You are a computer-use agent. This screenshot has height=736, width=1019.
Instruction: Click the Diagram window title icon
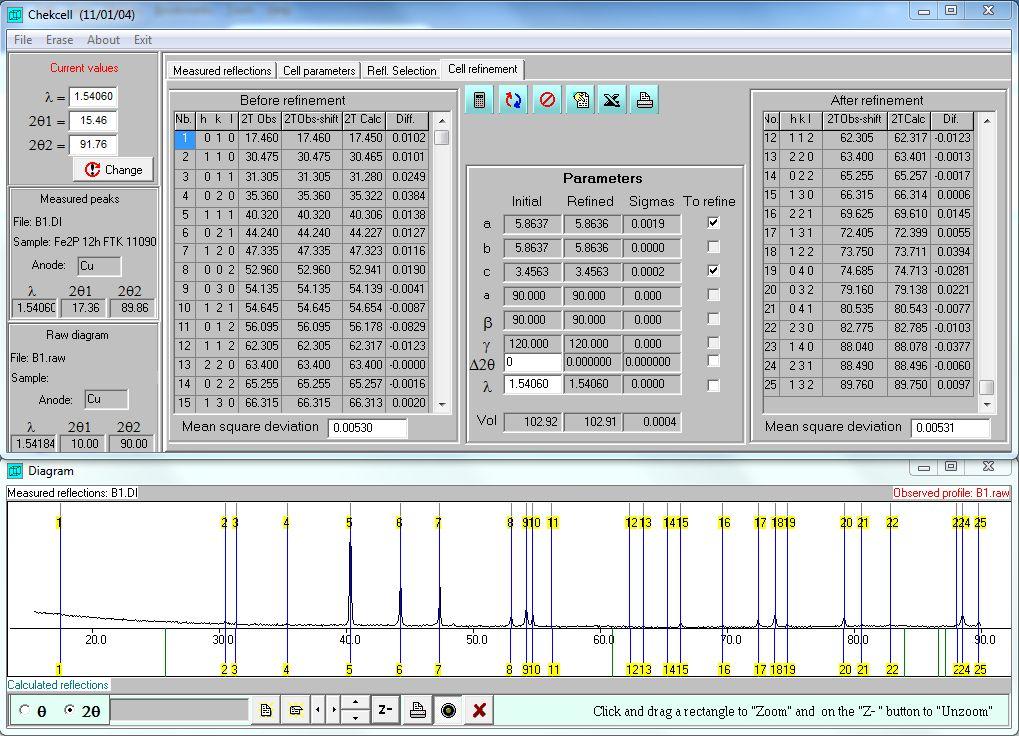pyautogui.click(x=14, y=470)
